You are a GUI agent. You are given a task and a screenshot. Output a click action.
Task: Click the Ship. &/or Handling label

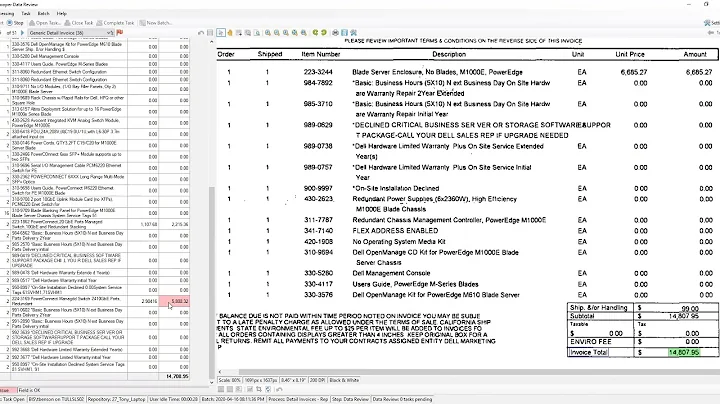tap(598, 308)
